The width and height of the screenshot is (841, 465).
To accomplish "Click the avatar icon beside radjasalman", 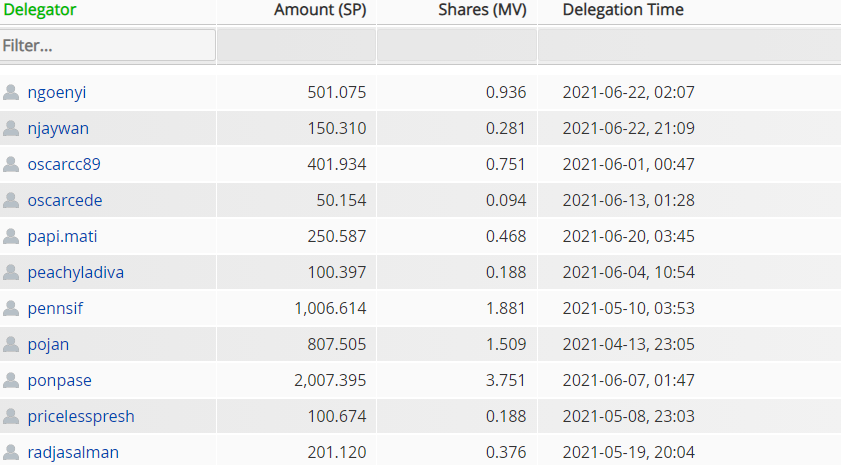I will click(x=11, y=452).
